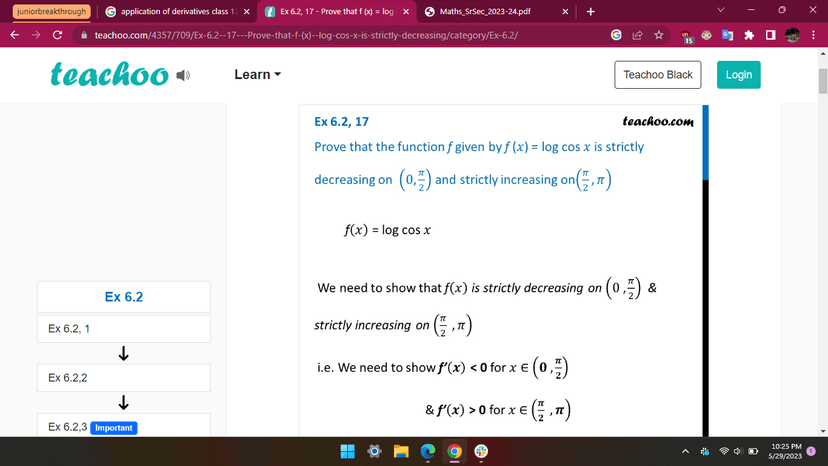Switch to application of derivatives tab

[x=170, y=12]
